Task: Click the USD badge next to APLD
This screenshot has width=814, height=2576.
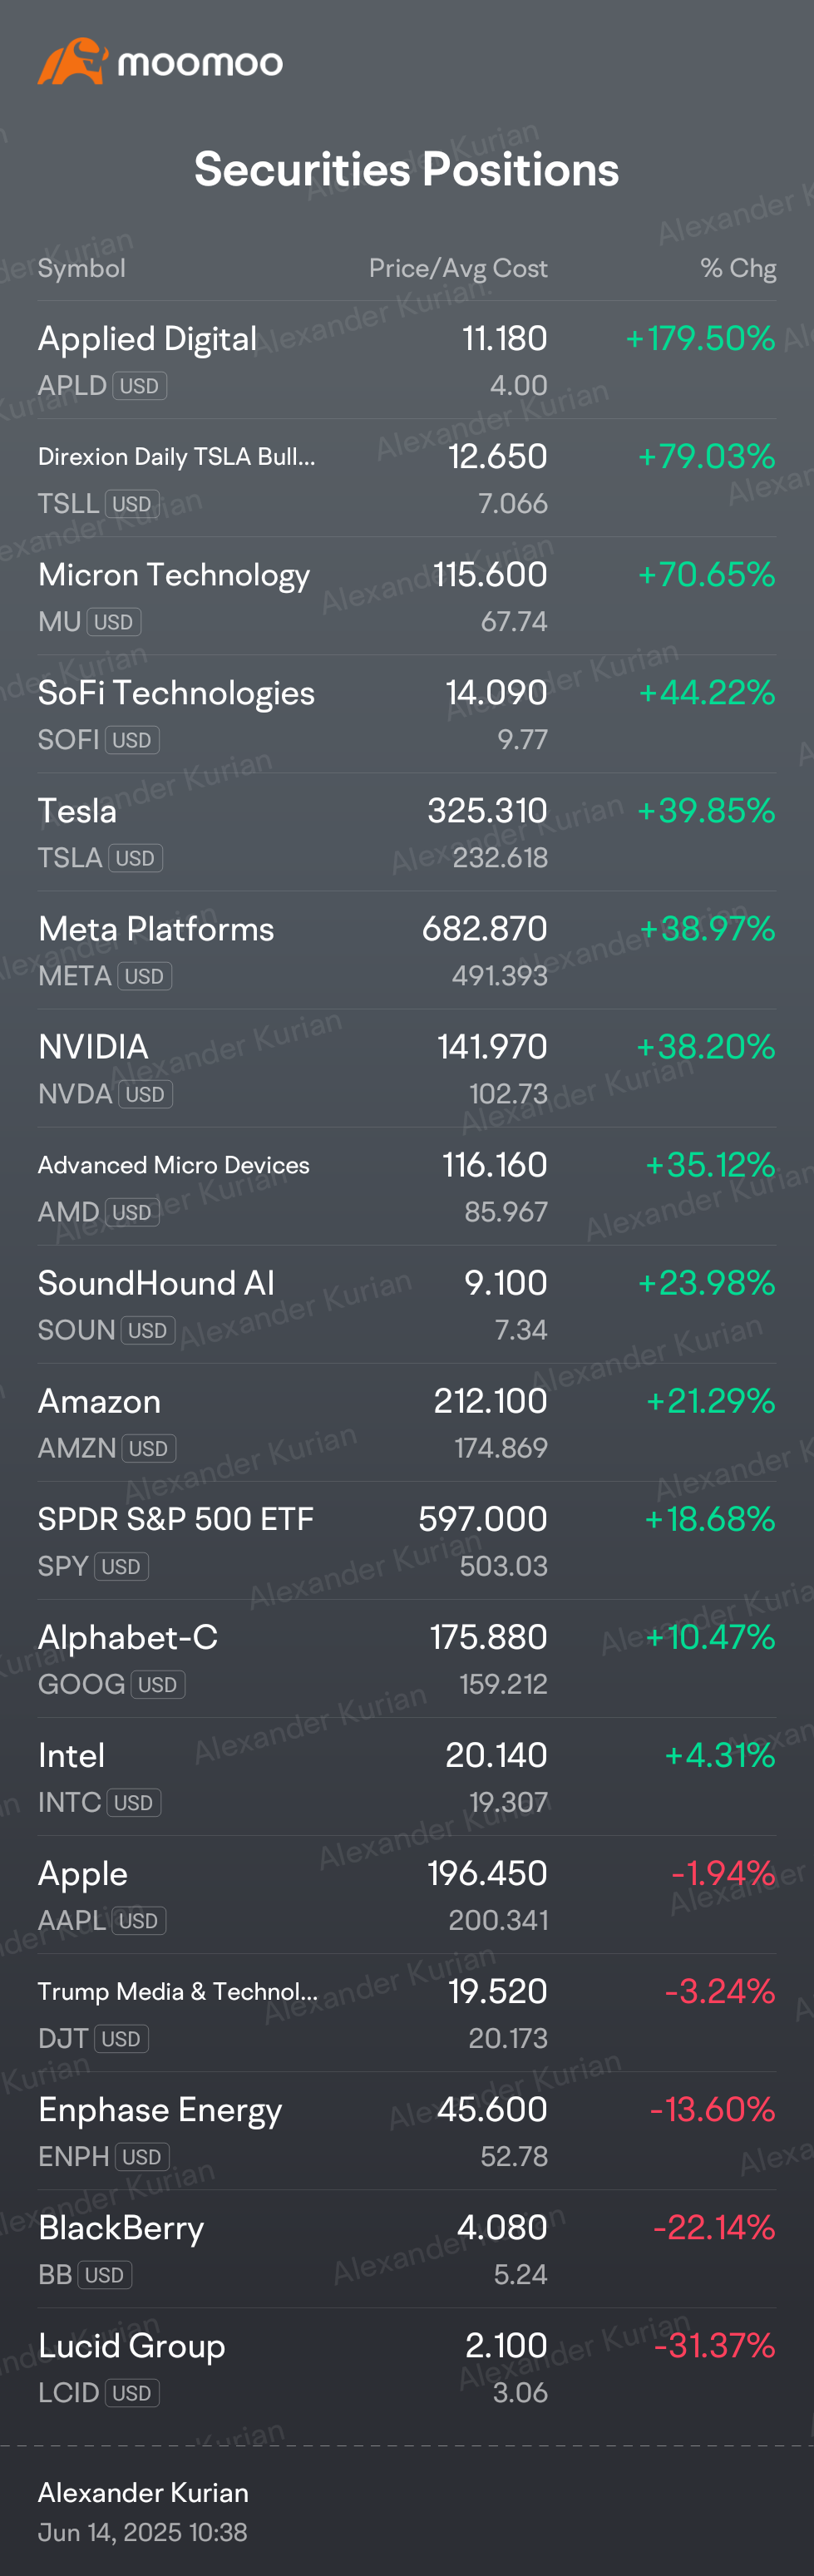Action: [139, 386]
